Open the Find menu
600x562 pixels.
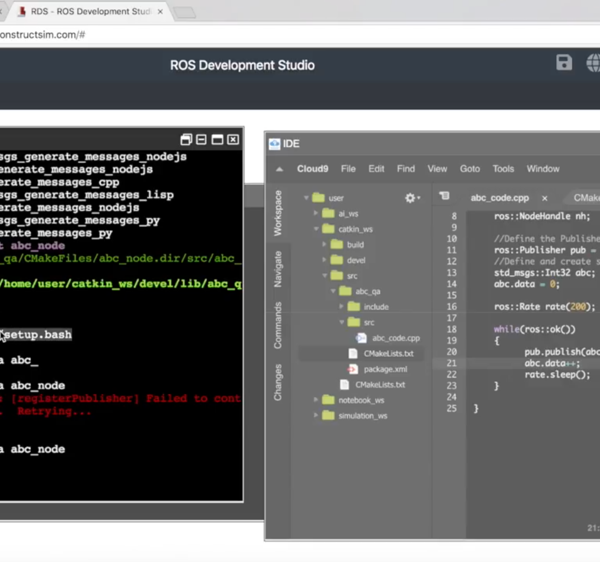(x=406, y=169)
